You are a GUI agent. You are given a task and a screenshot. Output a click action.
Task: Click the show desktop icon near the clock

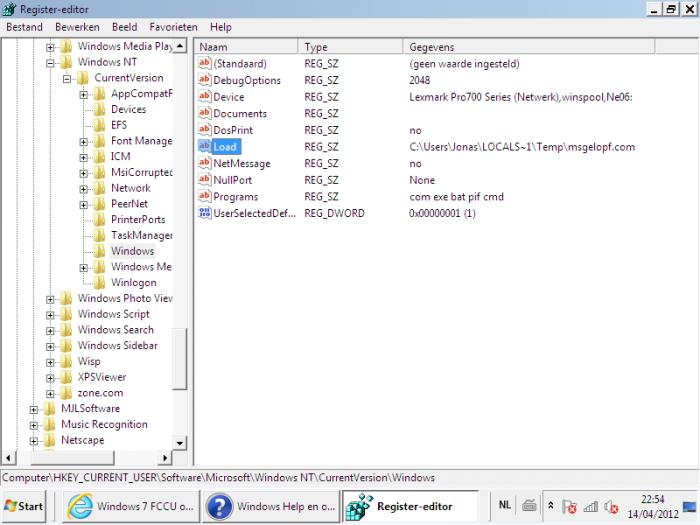689,506
